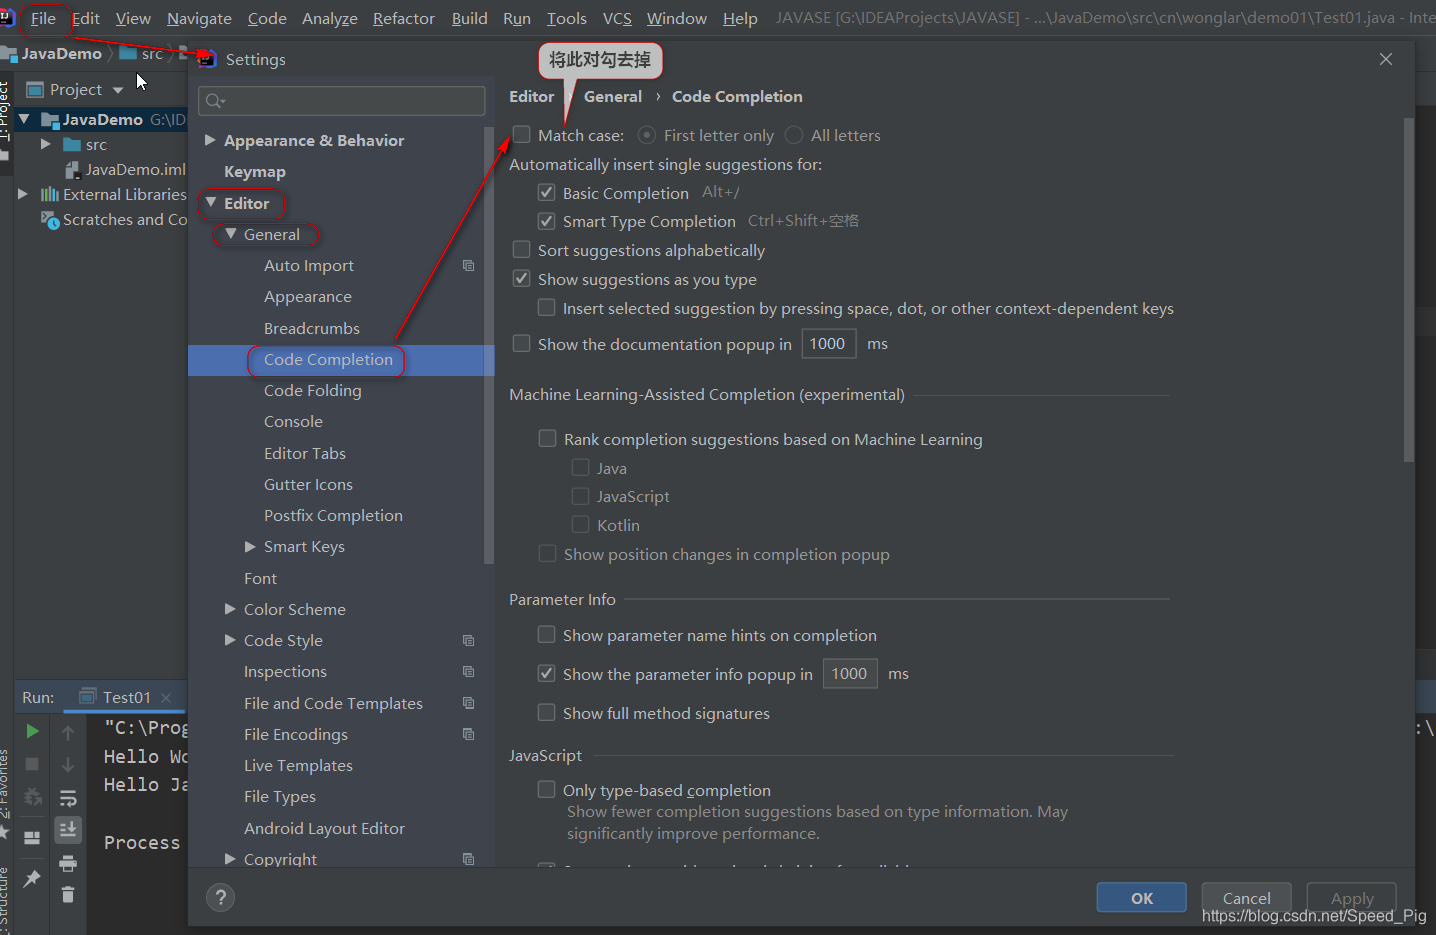Image resolution: width=1436 pixels, height=935 pixels.
Task: Open the Navigate menu
Action: pyautogui.click(x=199, y=18)
